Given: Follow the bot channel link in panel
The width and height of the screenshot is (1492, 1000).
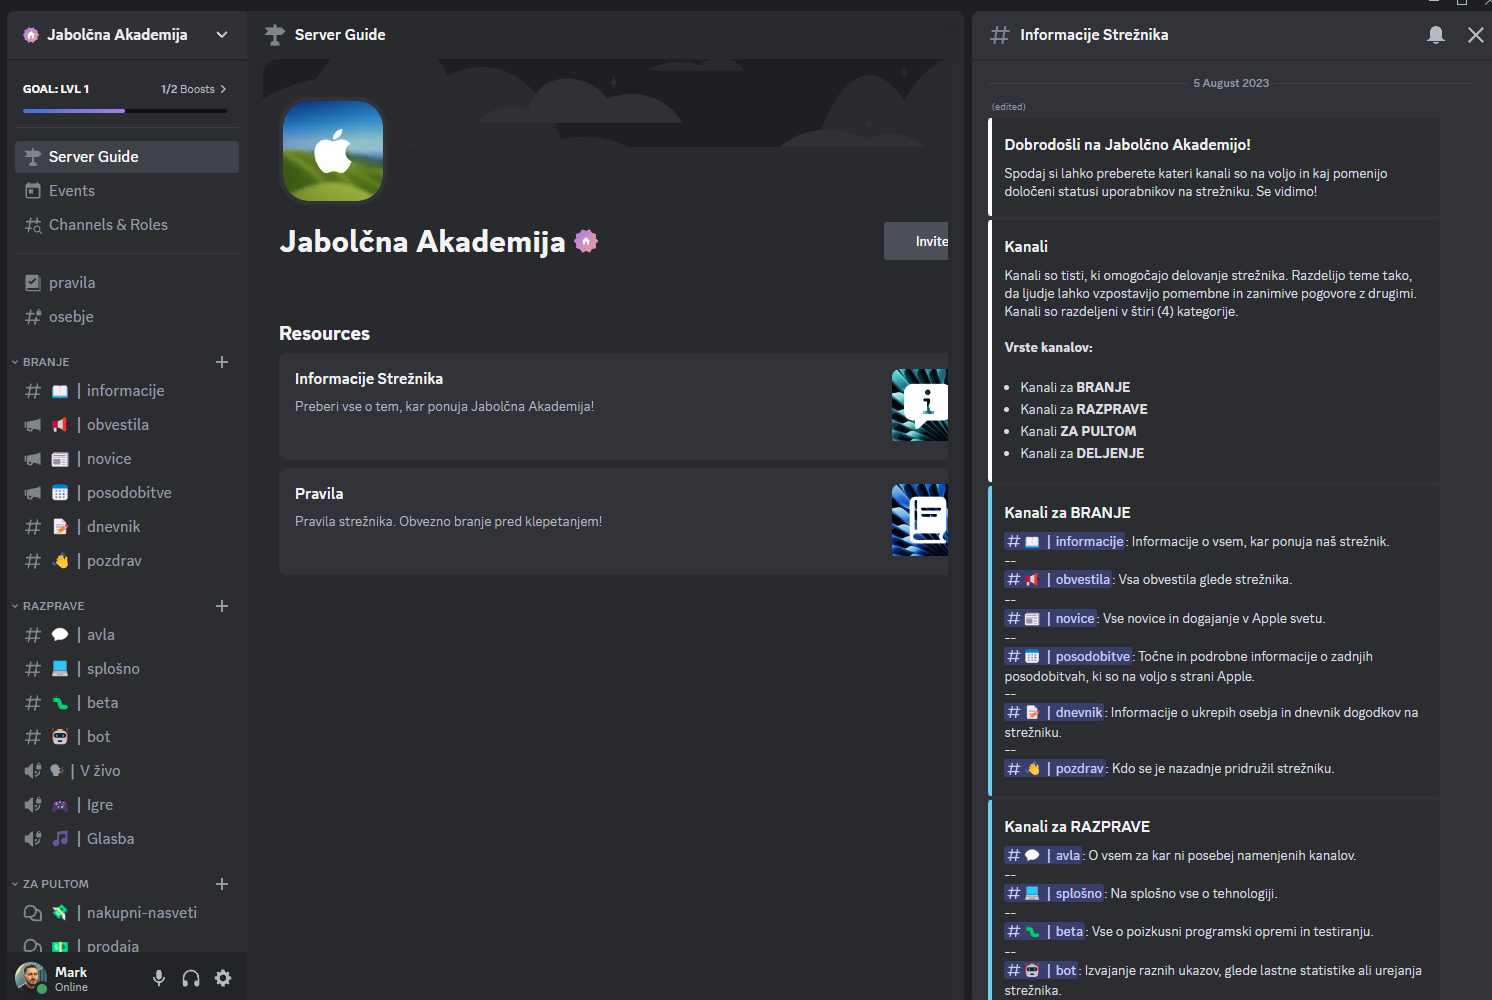Looking at the screenshot, I should click(1041, 970).
